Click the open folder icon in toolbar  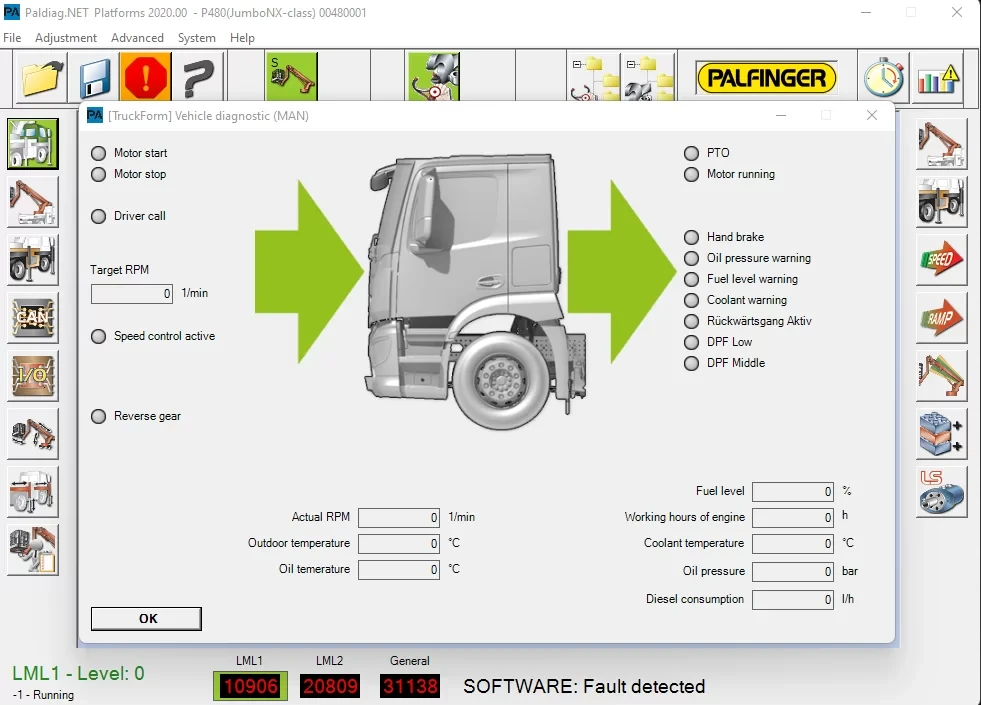(x=43, y=77)
